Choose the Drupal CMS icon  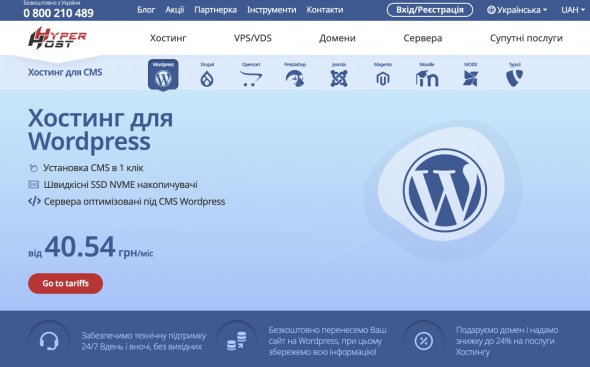coord(207,75)
